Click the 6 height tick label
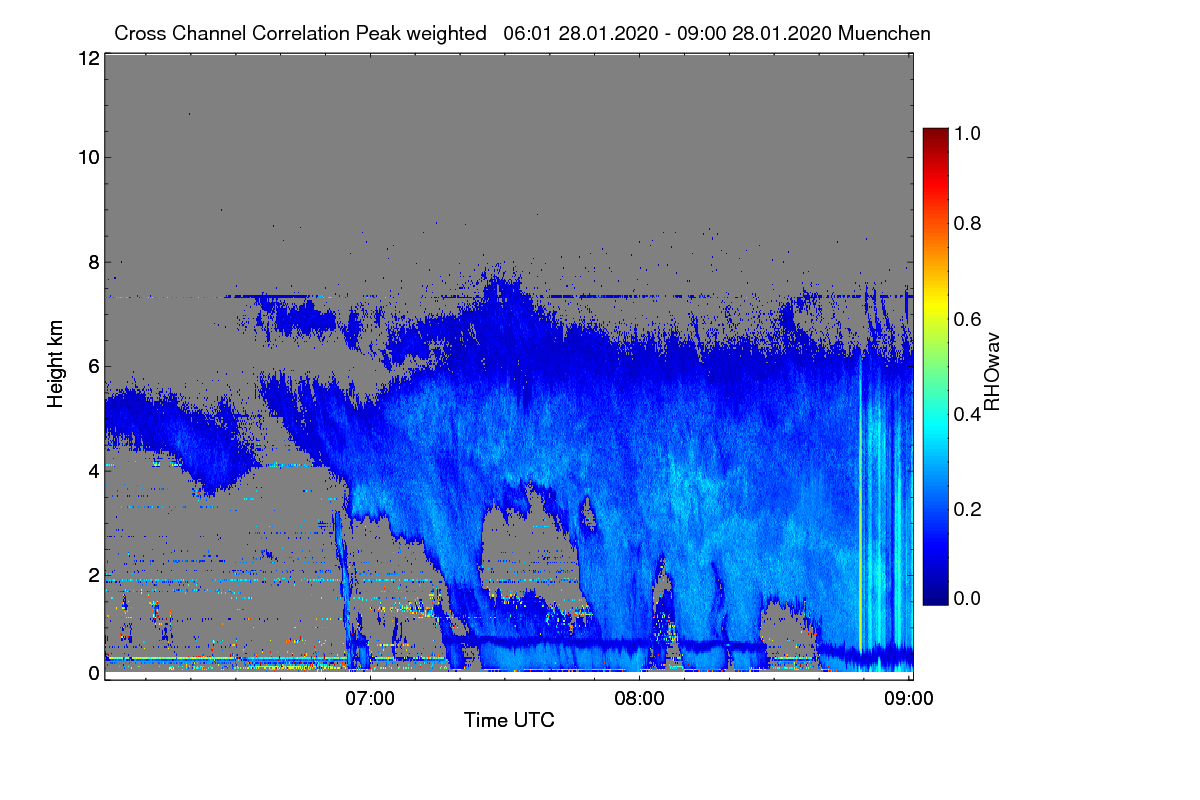Screen dimensions: 1200x800 [x=93, y=366]
